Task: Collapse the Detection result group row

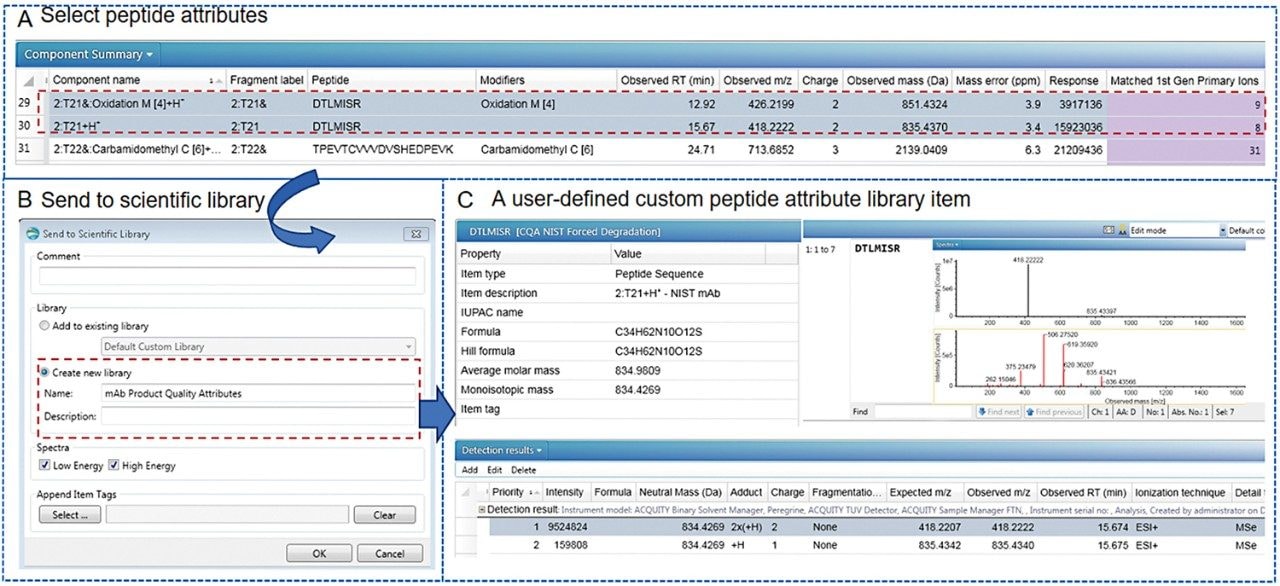Action: 481,510
